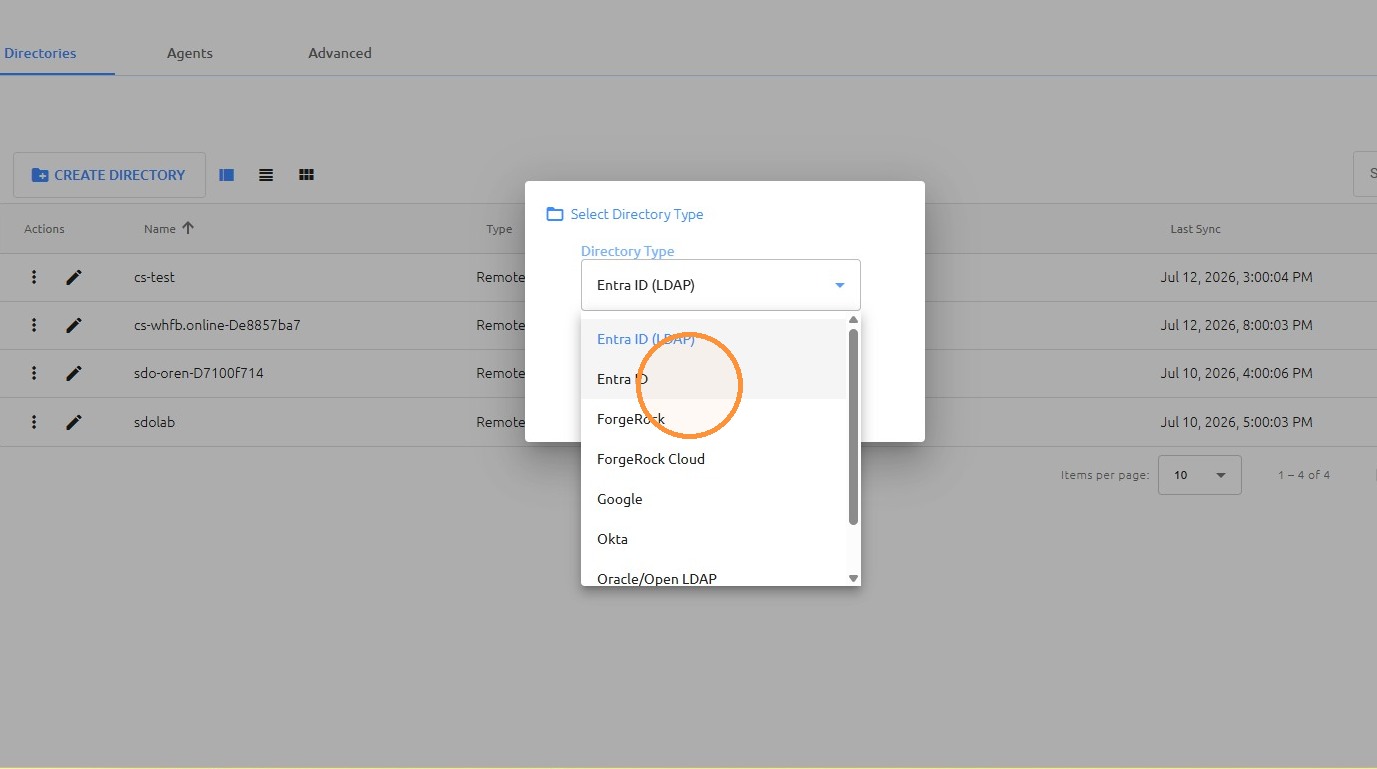This screenshot has width=1377, height=769.
Task: Click the Create Directory button
Action: click(109, 175)
